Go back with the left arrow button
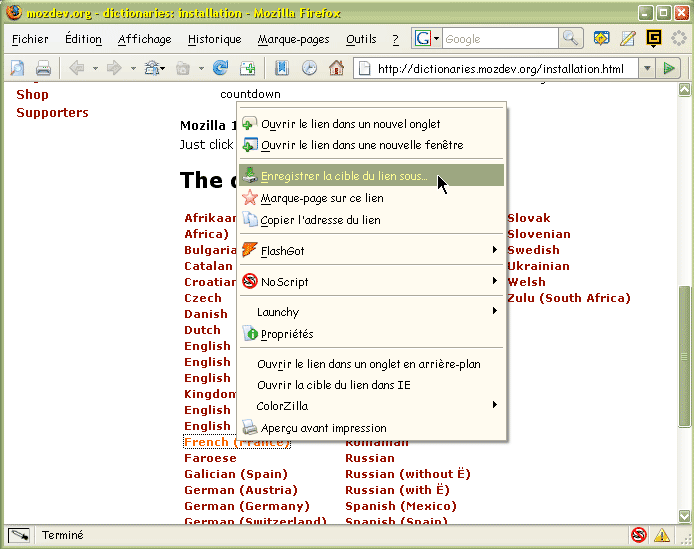Screen dimensions: 694x549 pyautogui.click(x=77, y=68)
